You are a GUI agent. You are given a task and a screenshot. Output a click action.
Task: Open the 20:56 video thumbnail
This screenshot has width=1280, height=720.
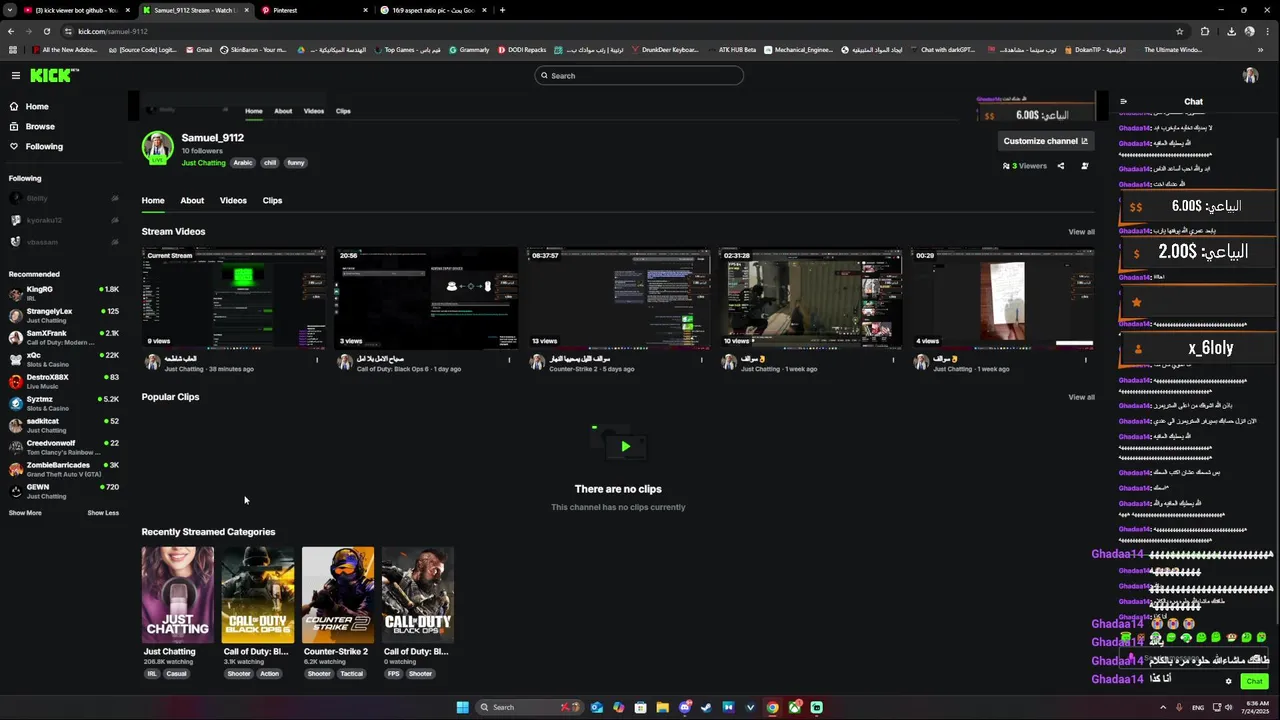point(426,299)
